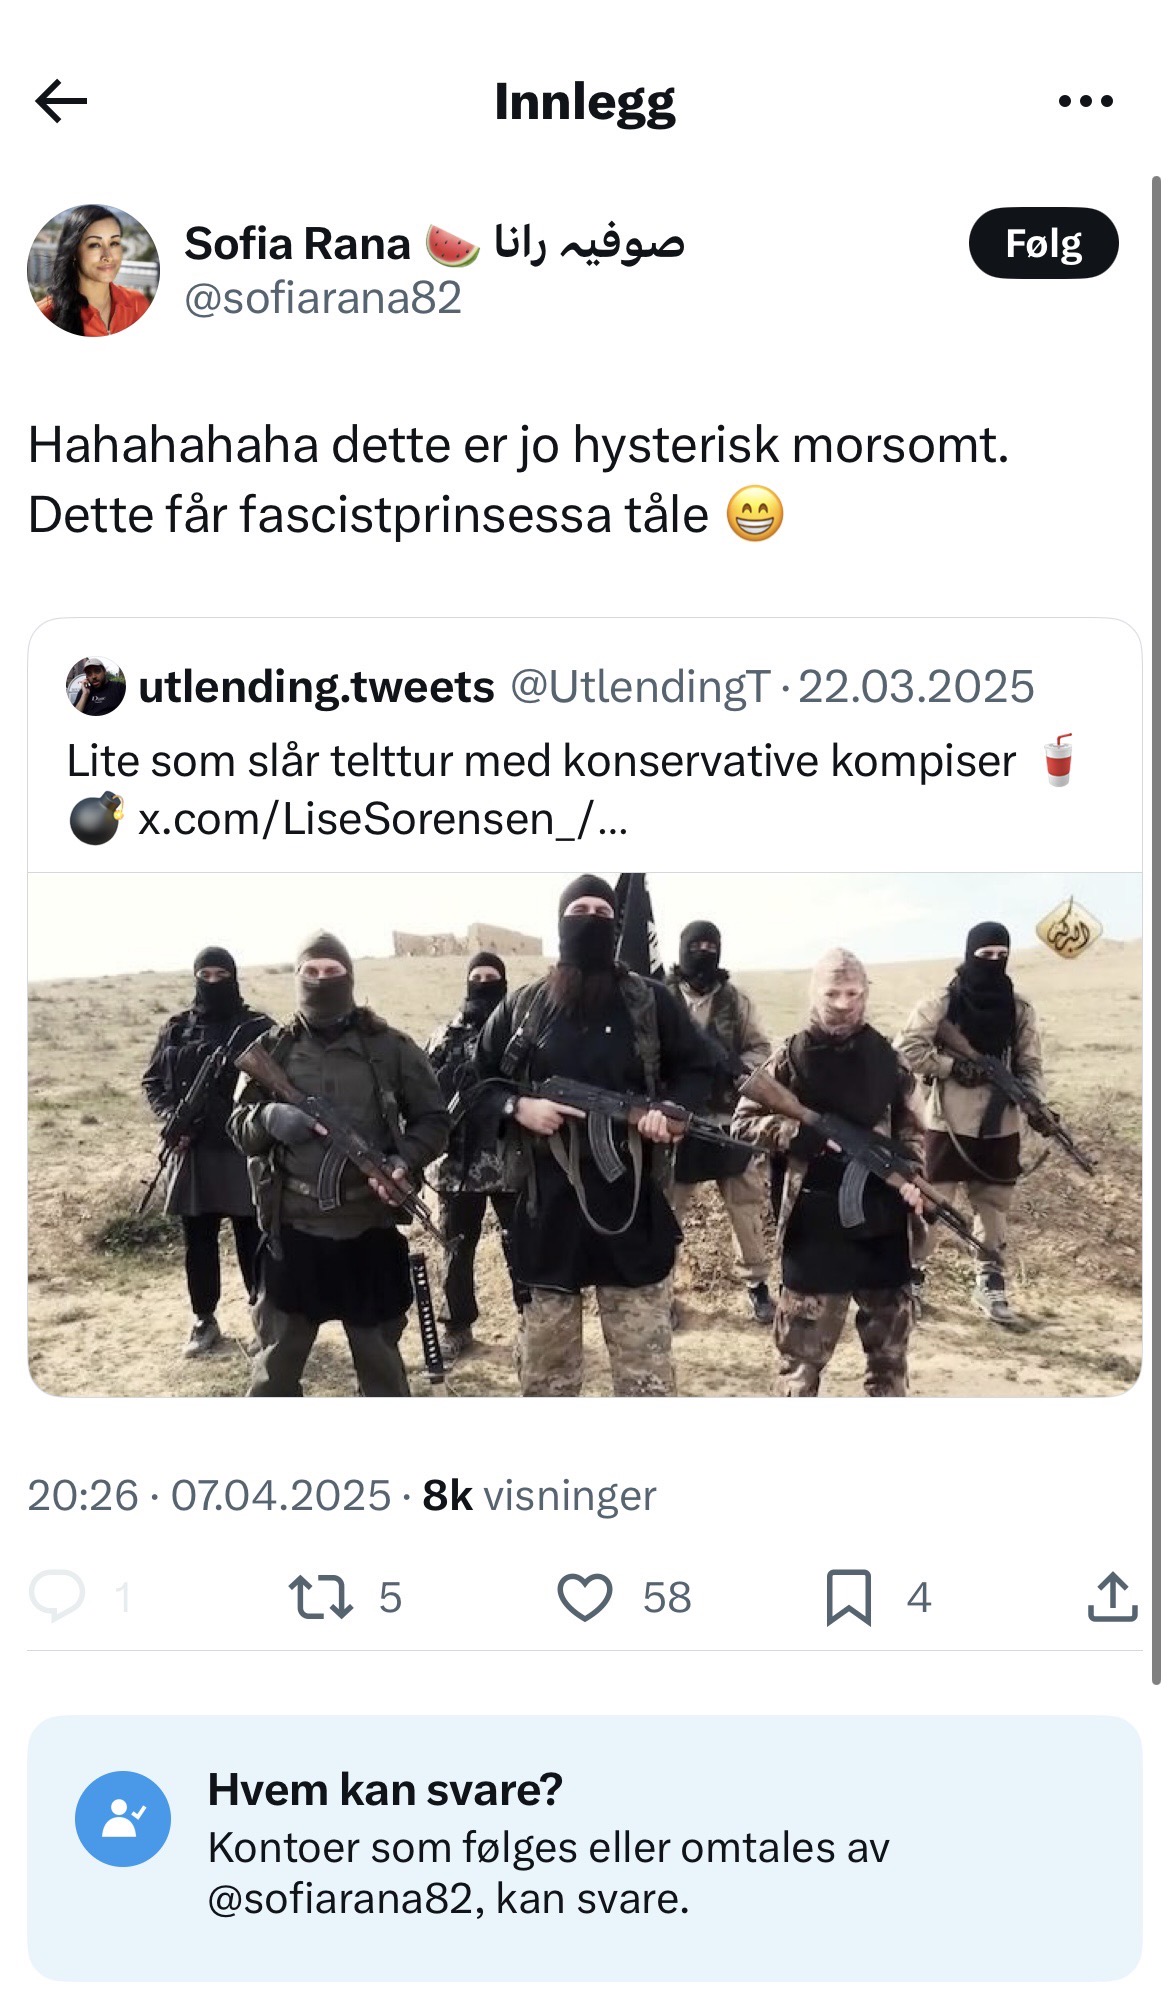Open the three-dot more options menu
Image resolution: width=1170 pixels, height=1991 pixels.
click(1085, 101)
